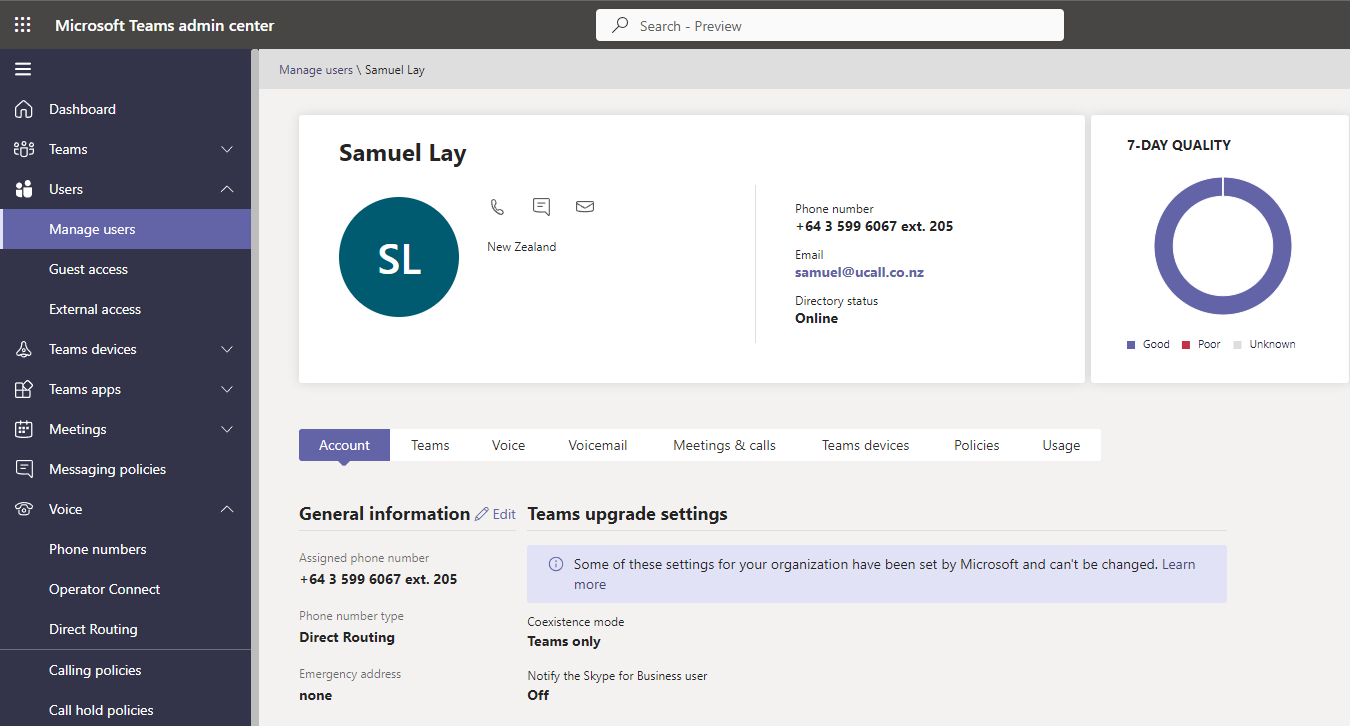Start chat with the message bubble icon
Screen dimensions: 1350x726
tap(541, 207)
